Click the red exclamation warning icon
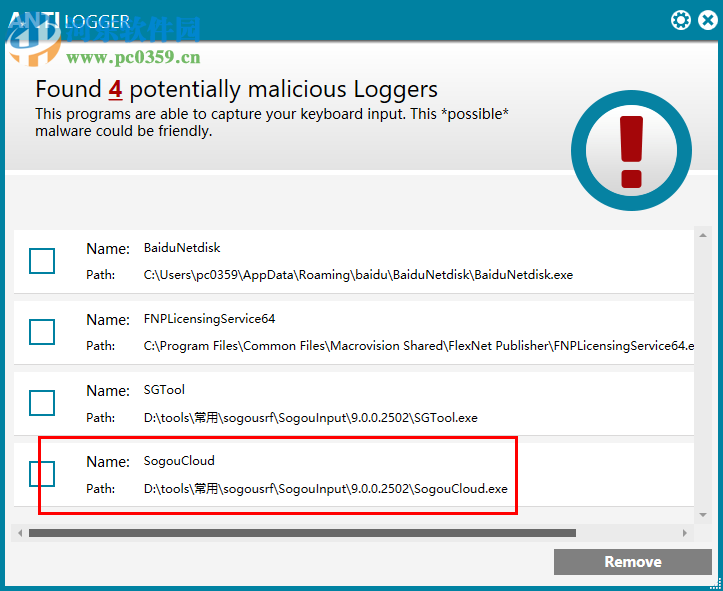Image resolution: width=723 pixels, height=591 pixels. pos(631,151)
